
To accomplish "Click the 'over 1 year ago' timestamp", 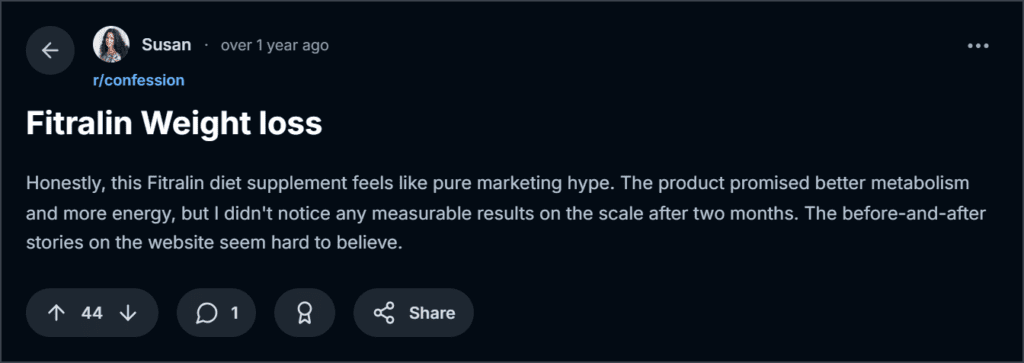I will pyautogui.click(x=274, y=45).
